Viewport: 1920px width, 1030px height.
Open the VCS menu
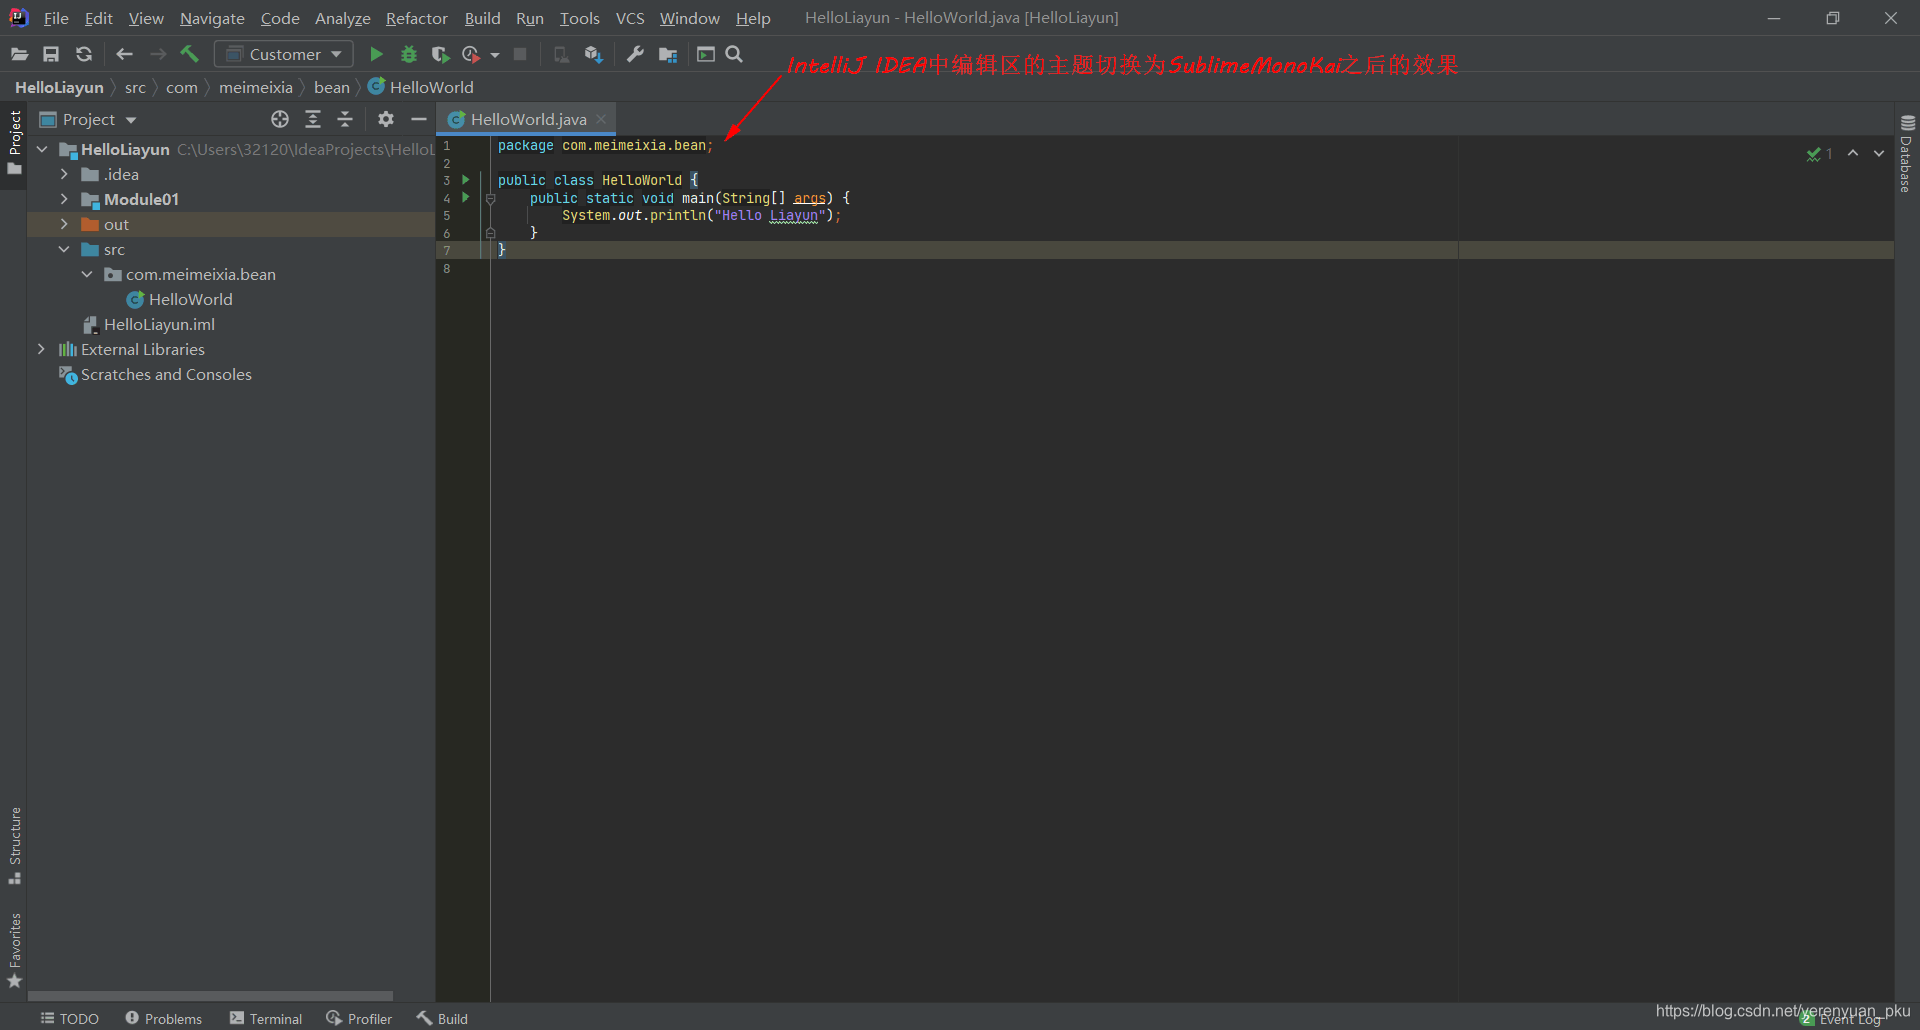630,18
